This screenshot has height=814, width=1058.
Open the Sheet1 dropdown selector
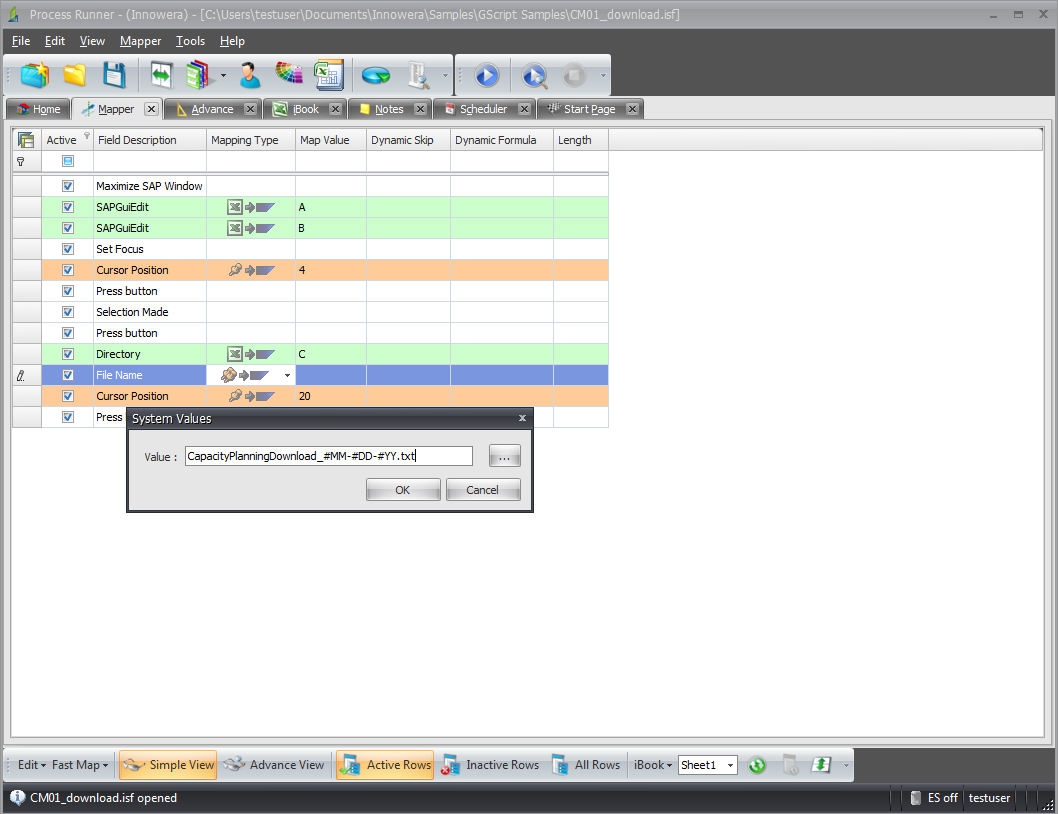point(730,765)
